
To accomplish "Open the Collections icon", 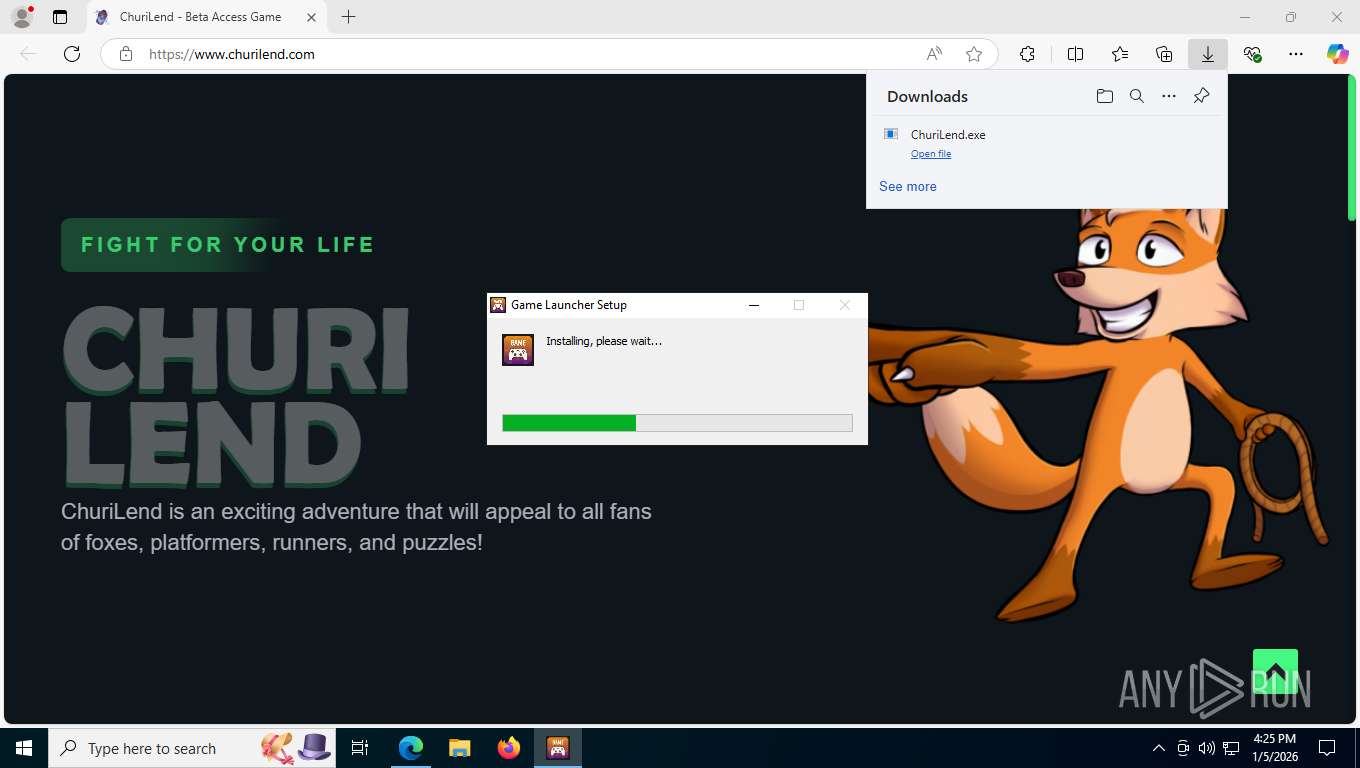I will pyautogui.click(x=1164, y=54).
